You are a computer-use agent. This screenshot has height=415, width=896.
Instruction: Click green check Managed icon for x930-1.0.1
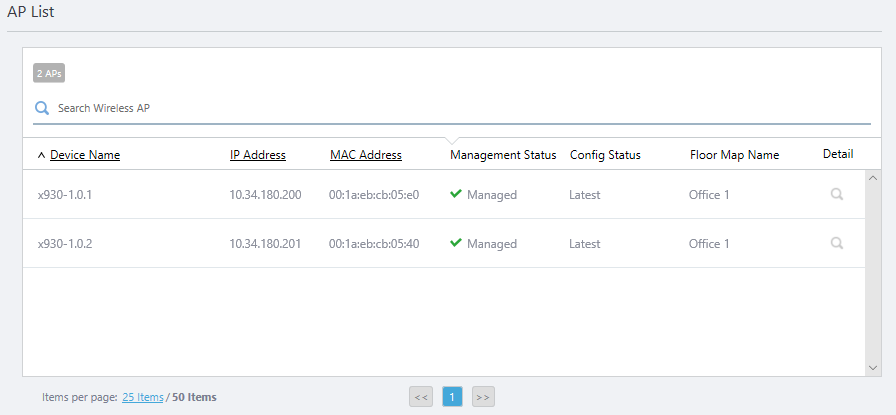(456, 194)
